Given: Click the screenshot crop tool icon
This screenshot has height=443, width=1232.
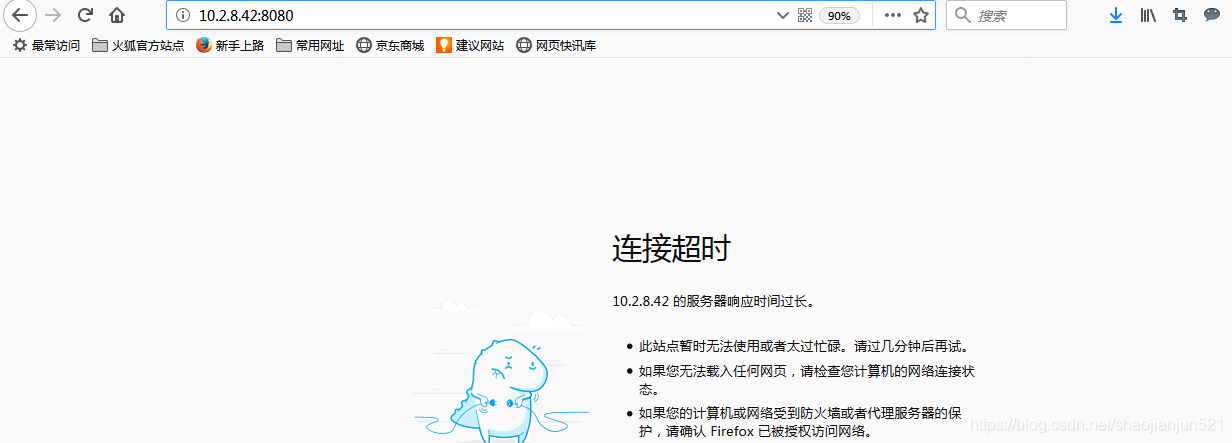Looking at the screenshot, I should point(1180,15).
